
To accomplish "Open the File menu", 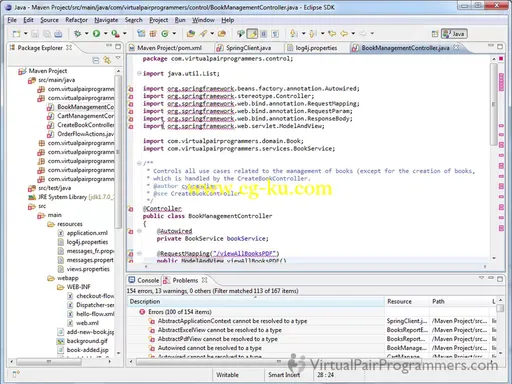I will tap(12, 20).
